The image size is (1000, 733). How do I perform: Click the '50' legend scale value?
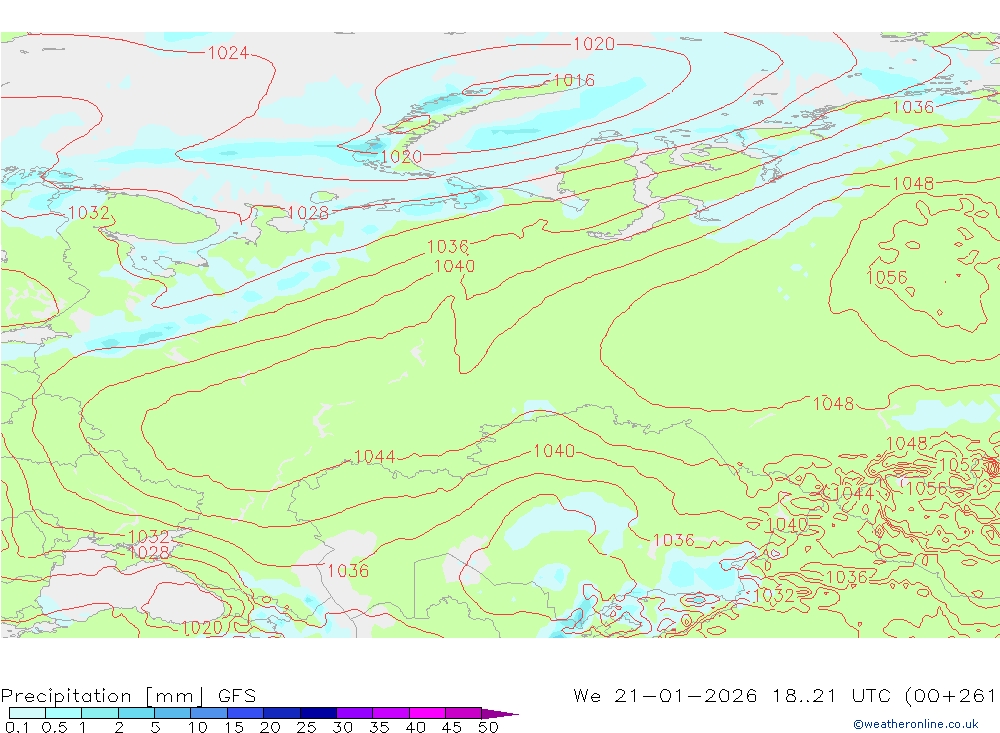click(x=488, y=727)
